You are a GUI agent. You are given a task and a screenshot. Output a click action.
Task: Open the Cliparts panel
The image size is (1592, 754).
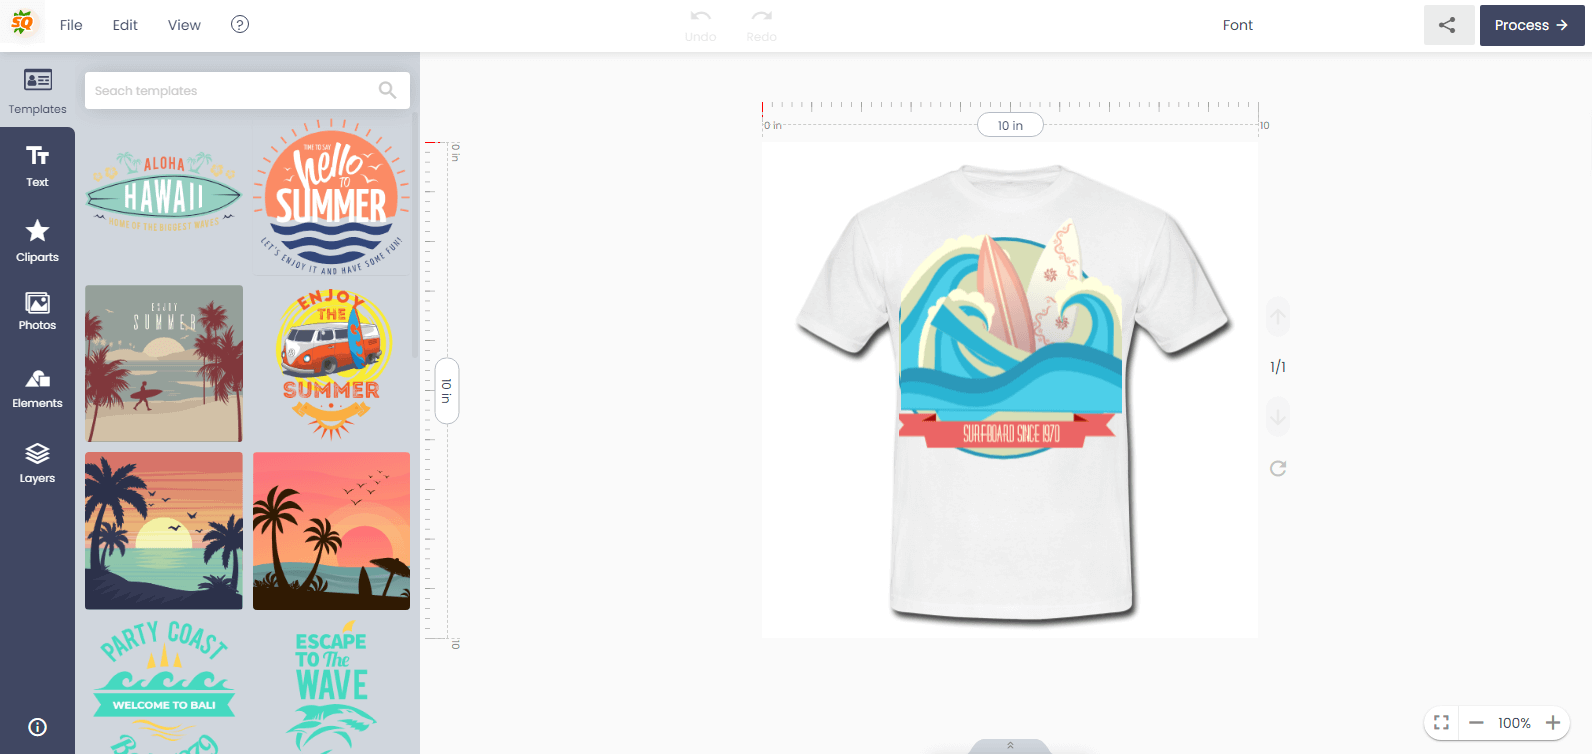(37, 241)
